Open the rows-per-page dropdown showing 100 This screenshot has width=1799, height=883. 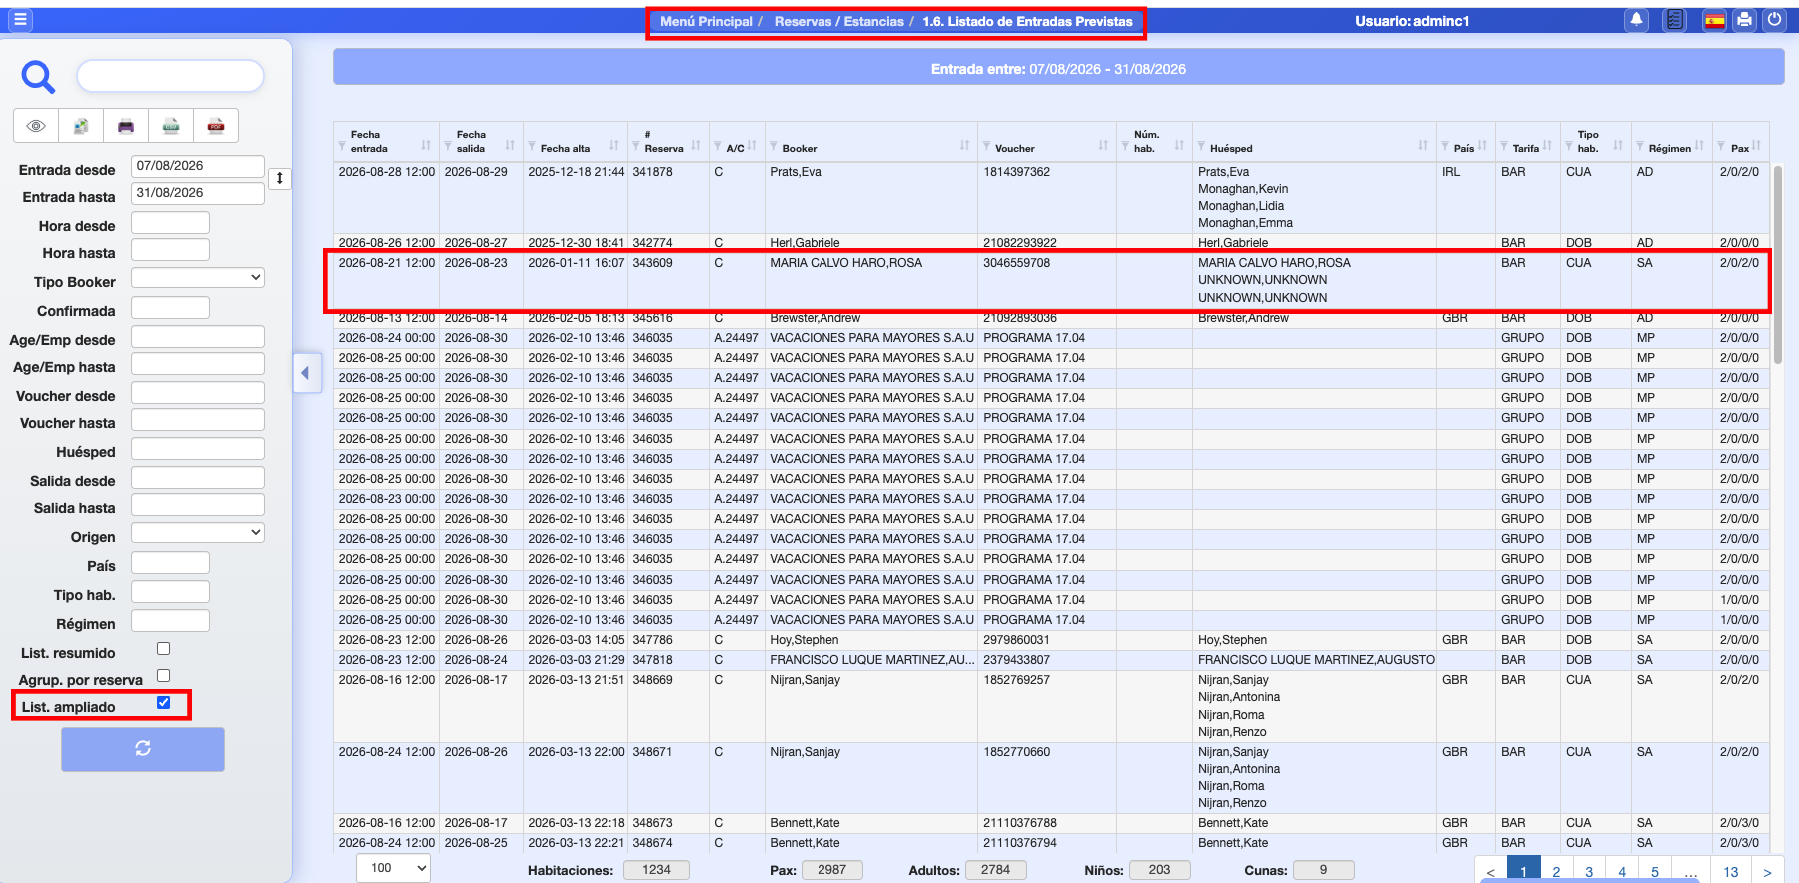pos(393,868)
